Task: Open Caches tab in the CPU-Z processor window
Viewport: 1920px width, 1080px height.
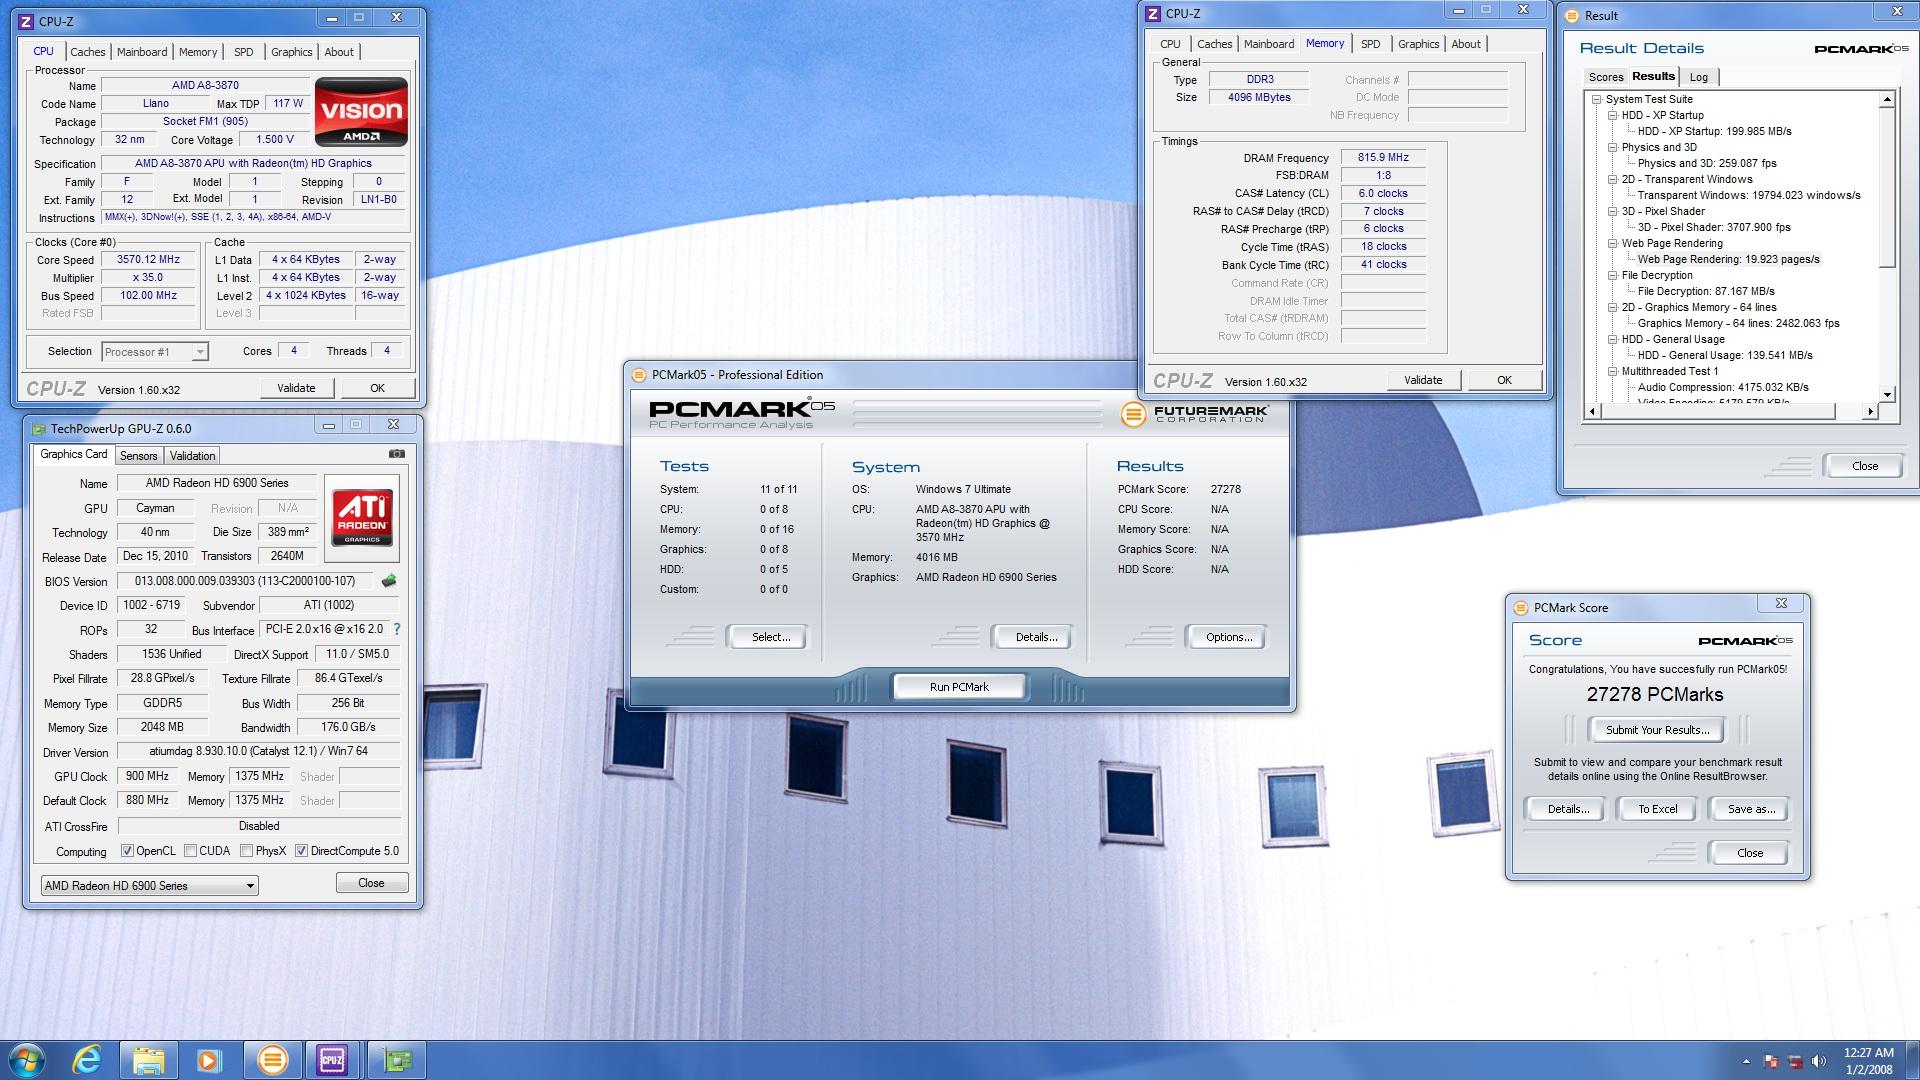Action: pyautogui.click(x=87, y=52)
